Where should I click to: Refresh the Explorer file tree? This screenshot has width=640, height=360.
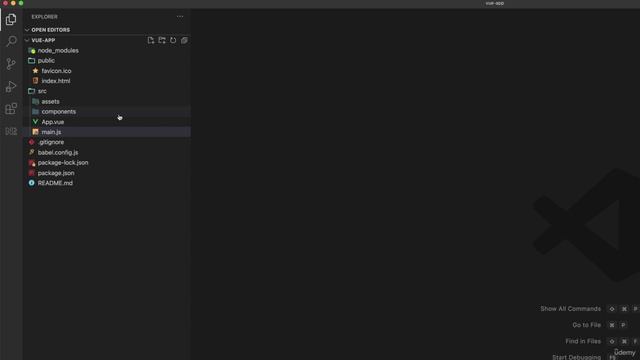[173, 40]
